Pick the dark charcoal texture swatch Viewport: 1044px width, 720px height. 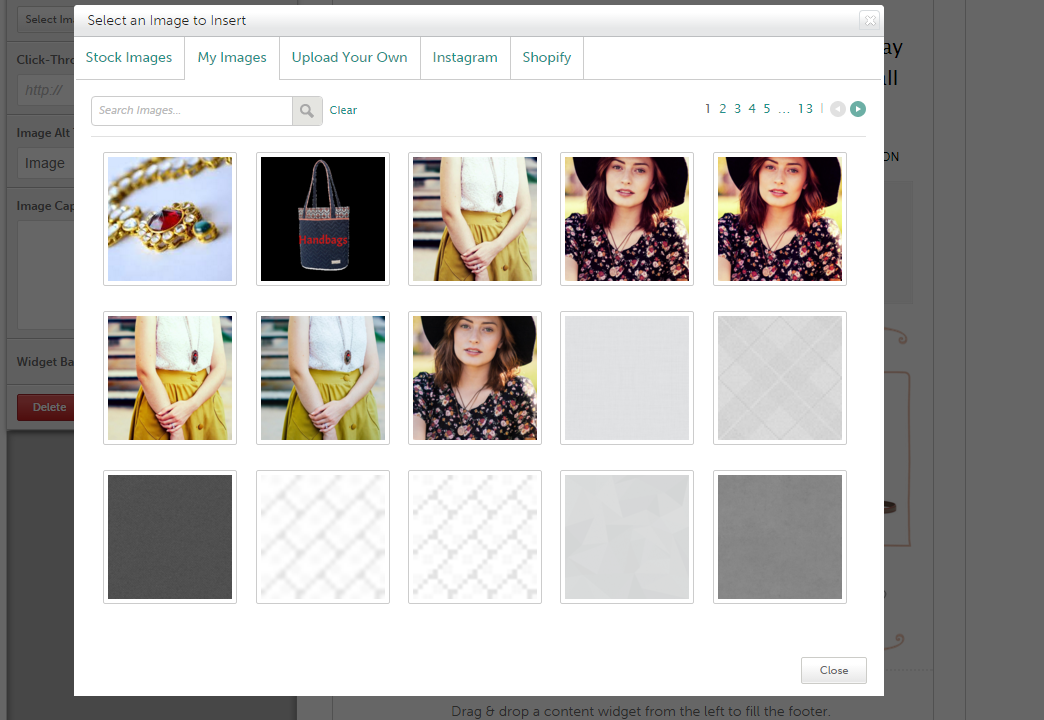170,537
